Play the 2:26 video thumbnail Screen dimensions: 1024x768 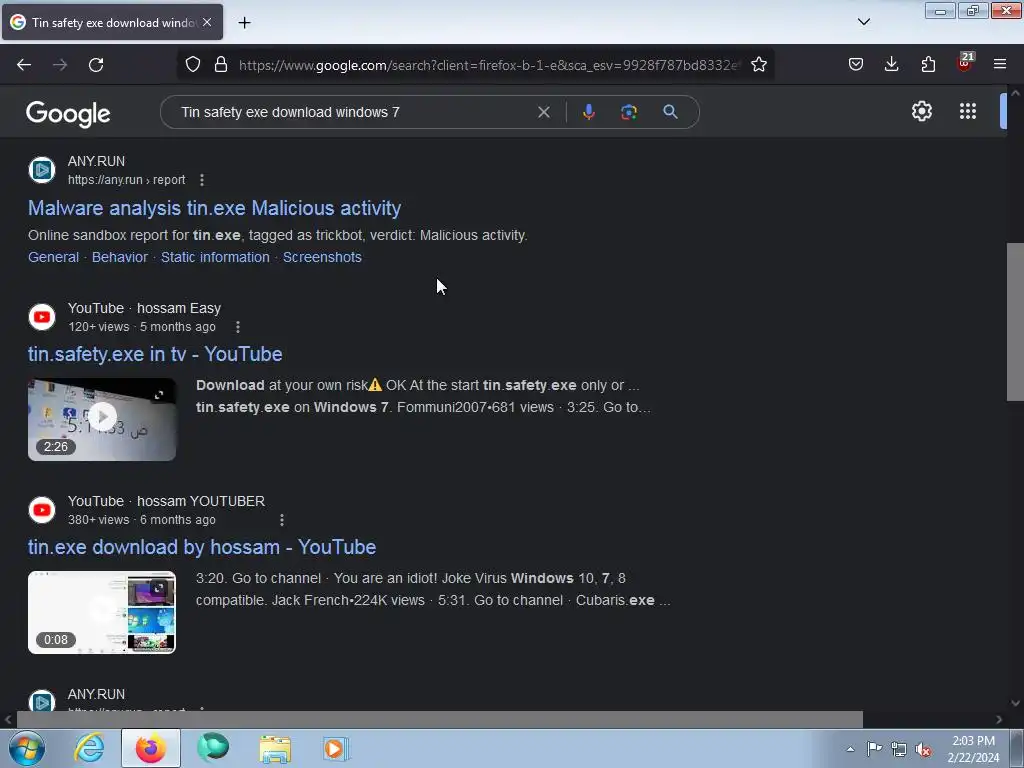click(x=102, y=419)
